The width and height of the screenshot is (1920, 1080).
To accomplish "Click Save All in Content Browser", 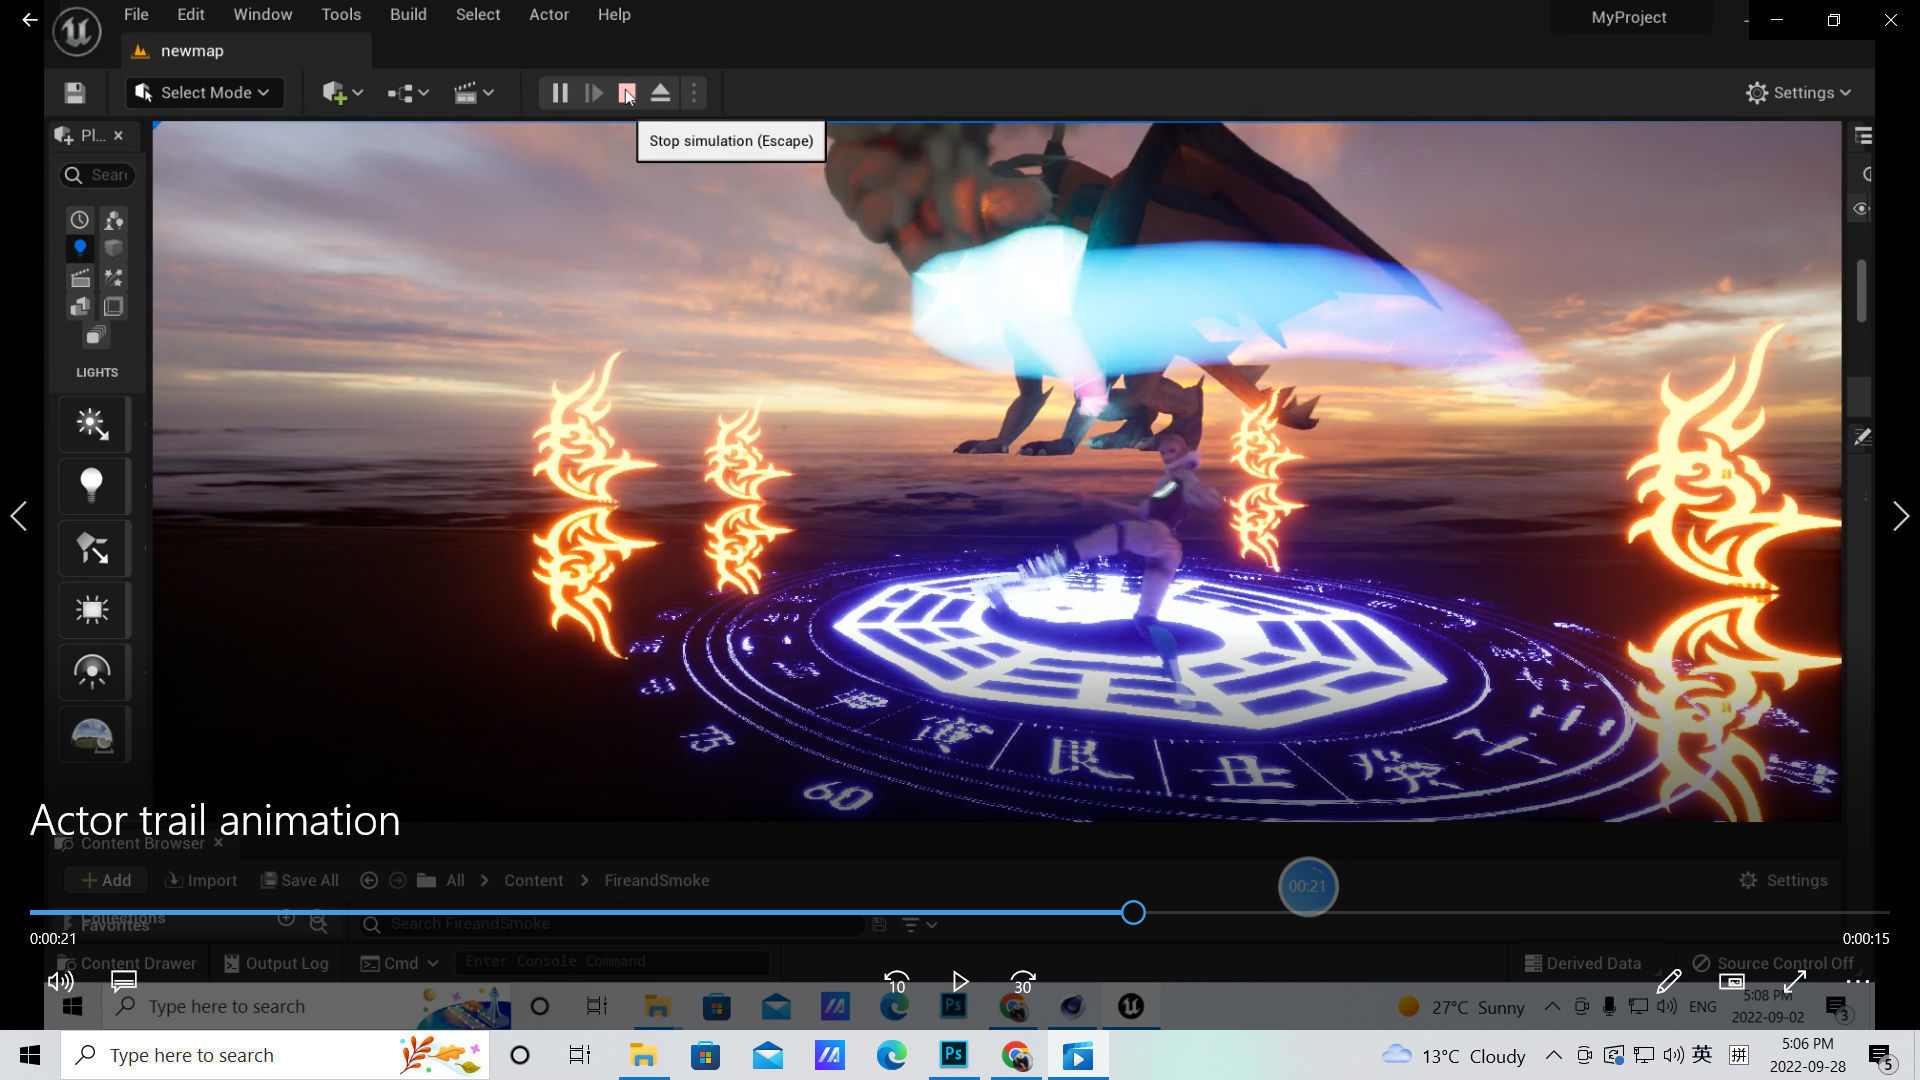I will tap(300, 880).
